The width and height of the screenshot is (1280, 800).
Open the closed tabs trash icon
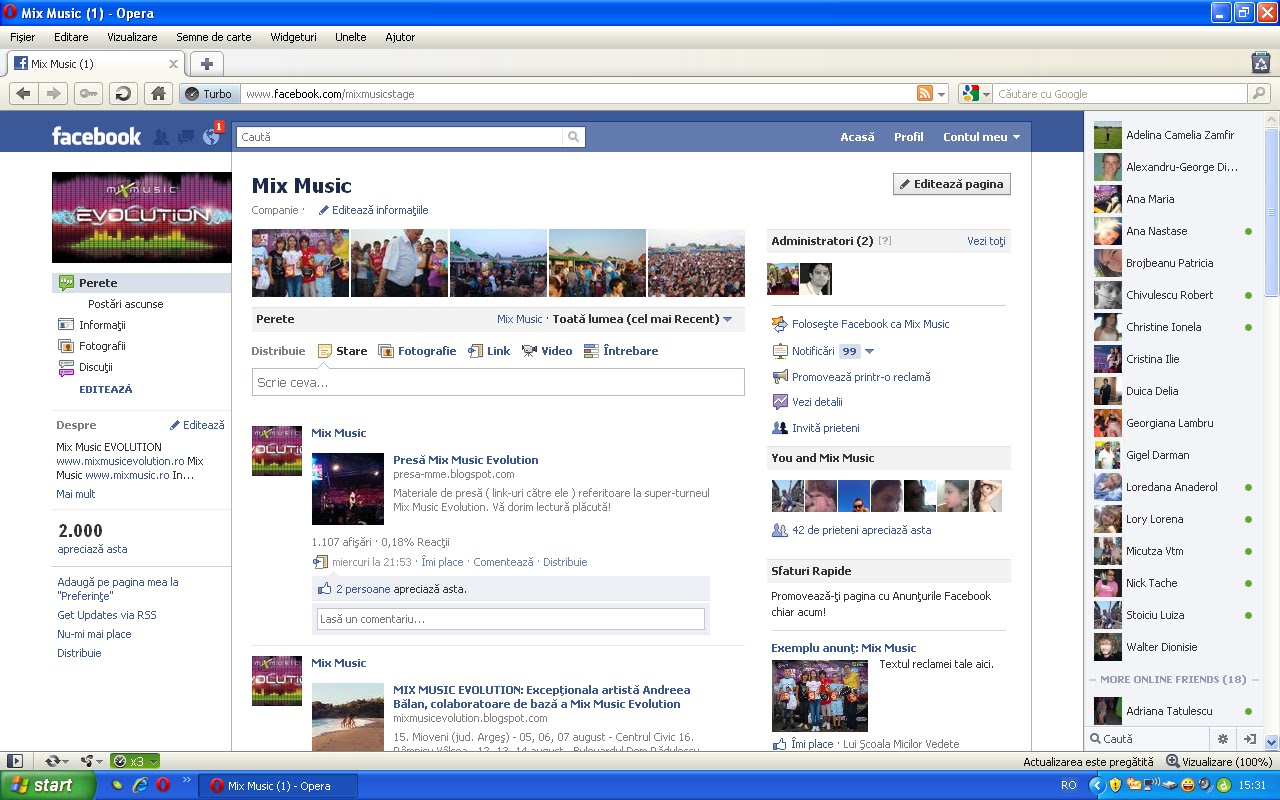[1261, 62]
